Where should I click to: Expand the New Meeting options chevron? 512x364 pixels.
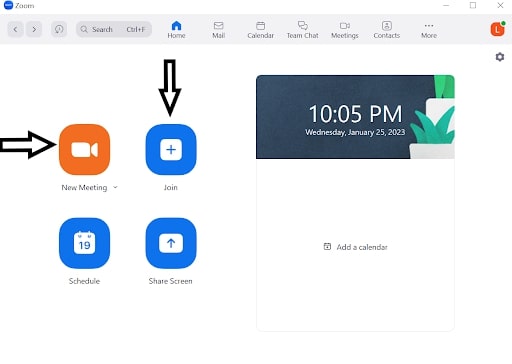[x=115, y=187]
